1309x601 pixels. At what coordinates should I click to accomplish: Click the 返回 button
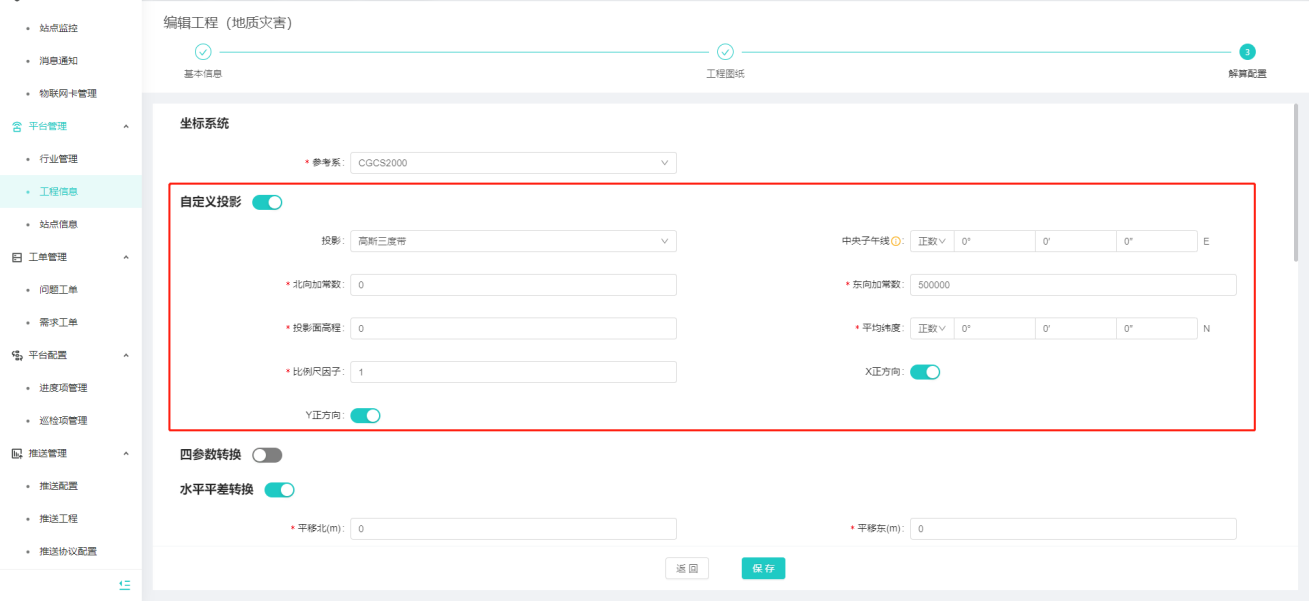click(686, 568)
